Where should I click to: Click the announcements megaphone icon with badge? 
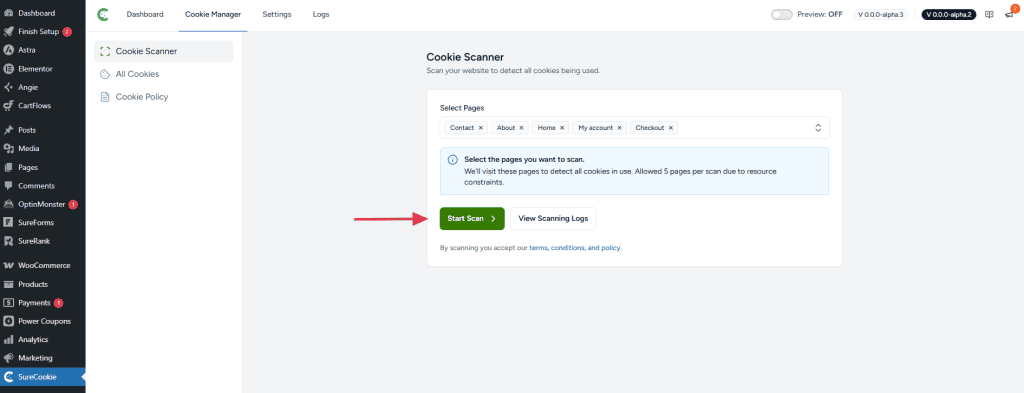coord(1009,14)
